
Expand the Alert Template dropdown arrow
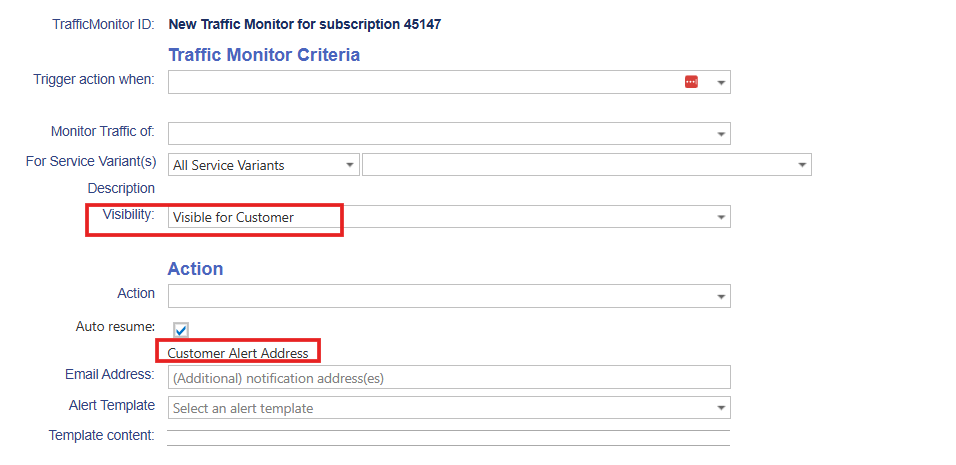point(720,408)
